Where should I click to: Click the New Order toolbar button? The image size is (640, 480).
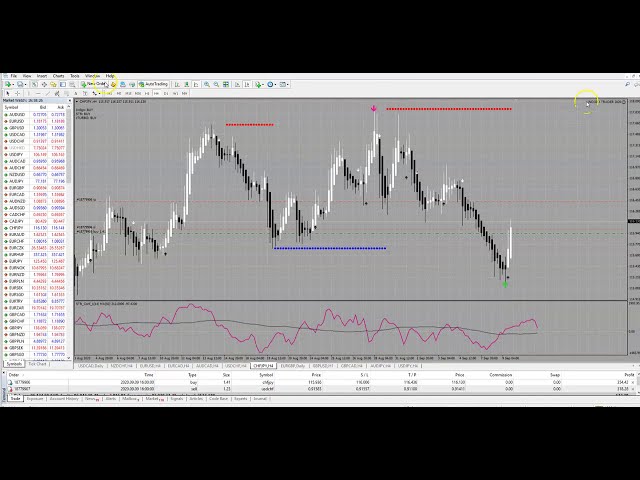pyautogui.click(x=95, y=84)
